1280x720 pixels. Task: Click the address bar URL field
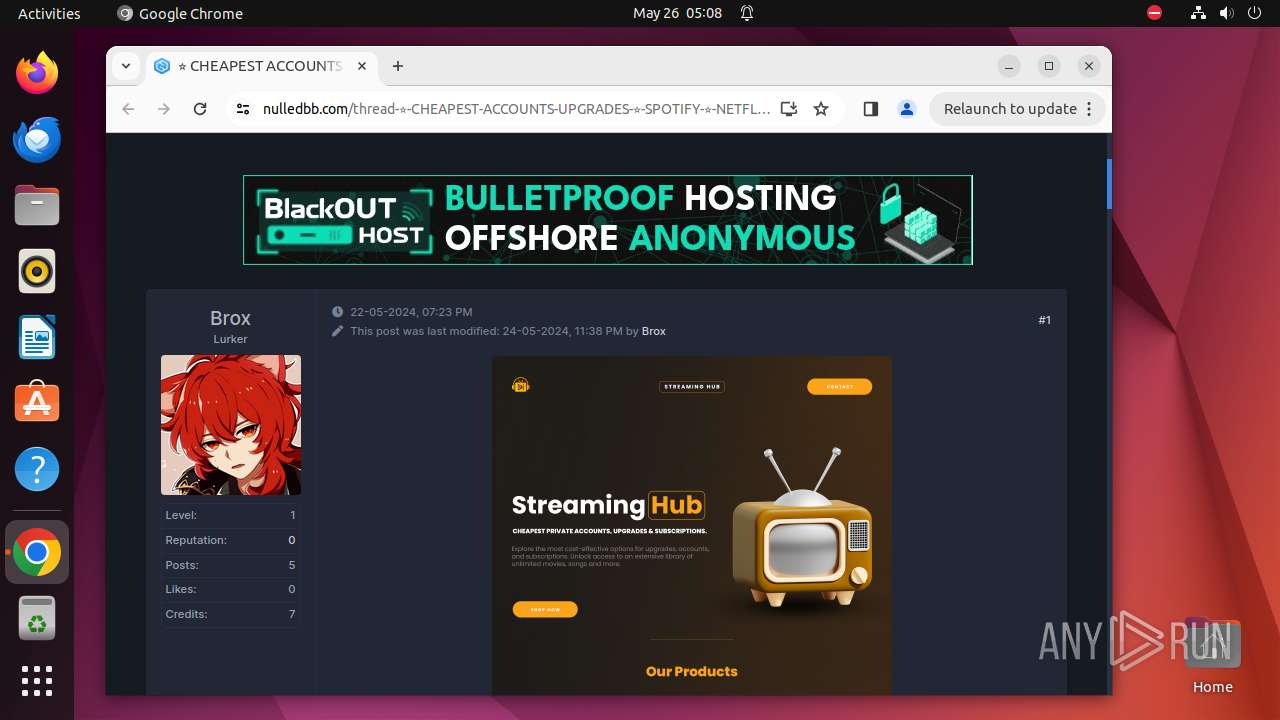tap(516, 109)
